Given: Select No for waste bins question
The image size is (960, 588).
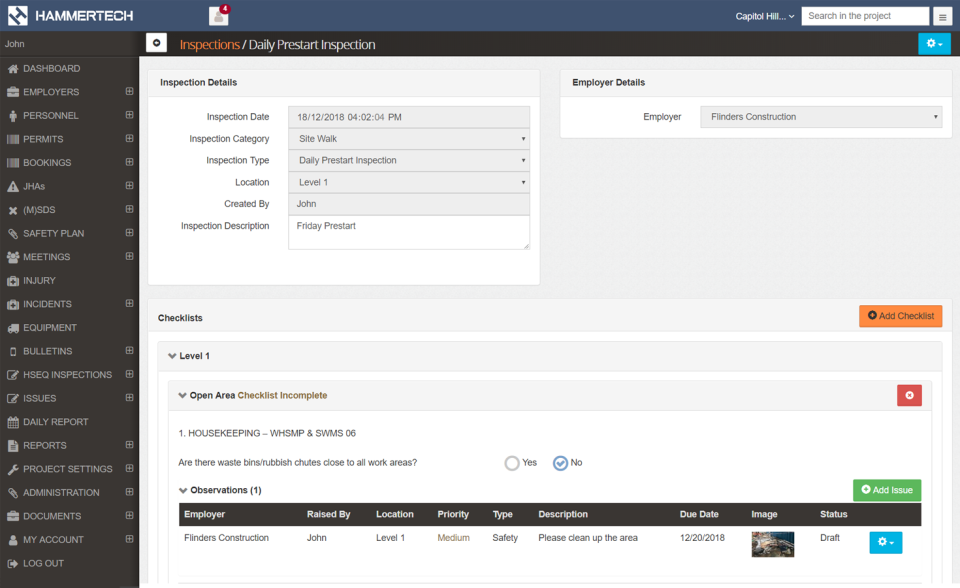Looking at the screenshot, I should tap(560, 463).
